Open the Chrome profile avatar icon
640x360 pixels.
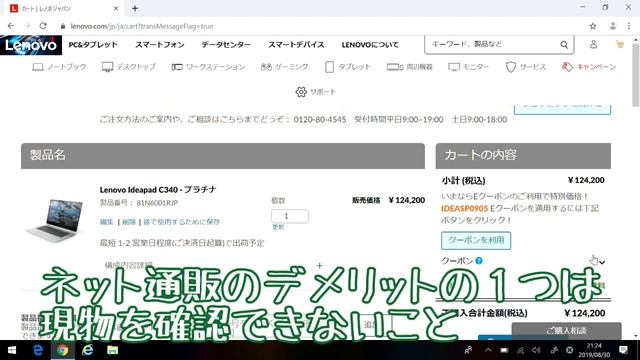click(613, 26)
